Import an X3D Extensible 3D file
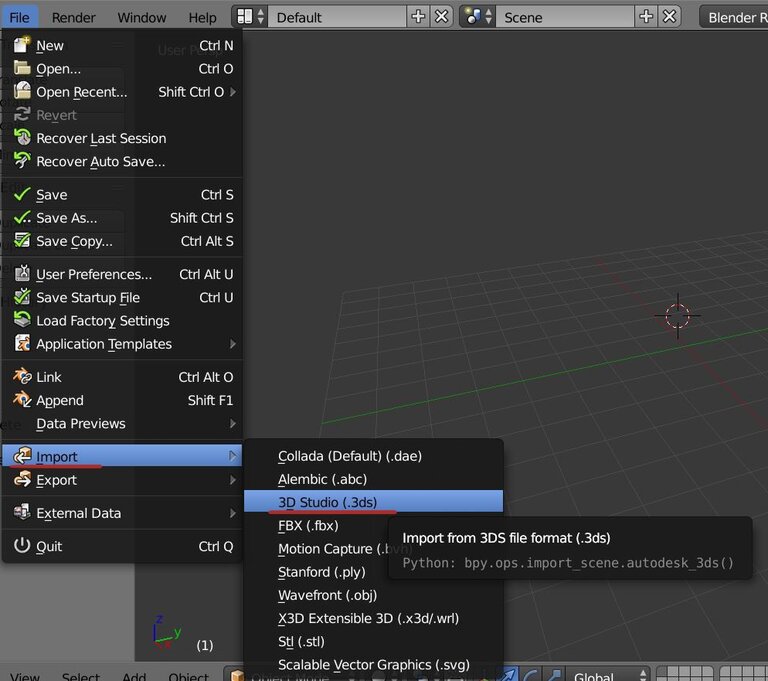The height and width of the screenshot is (681, 768). (x=374, y=618)
